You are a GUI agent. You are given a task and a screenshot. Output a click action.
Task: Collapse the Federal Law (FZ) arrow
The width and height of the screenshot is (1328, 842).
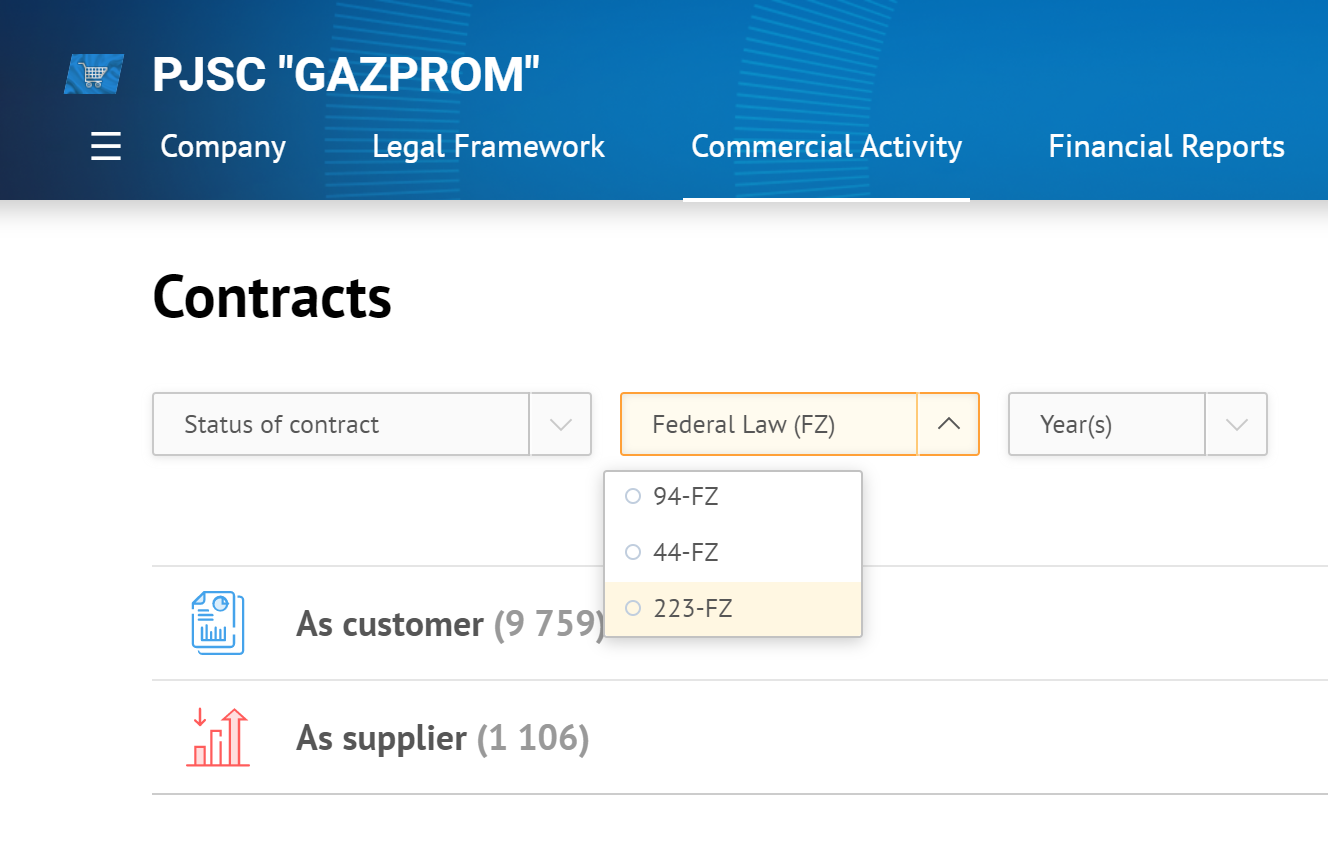point(949,424)
